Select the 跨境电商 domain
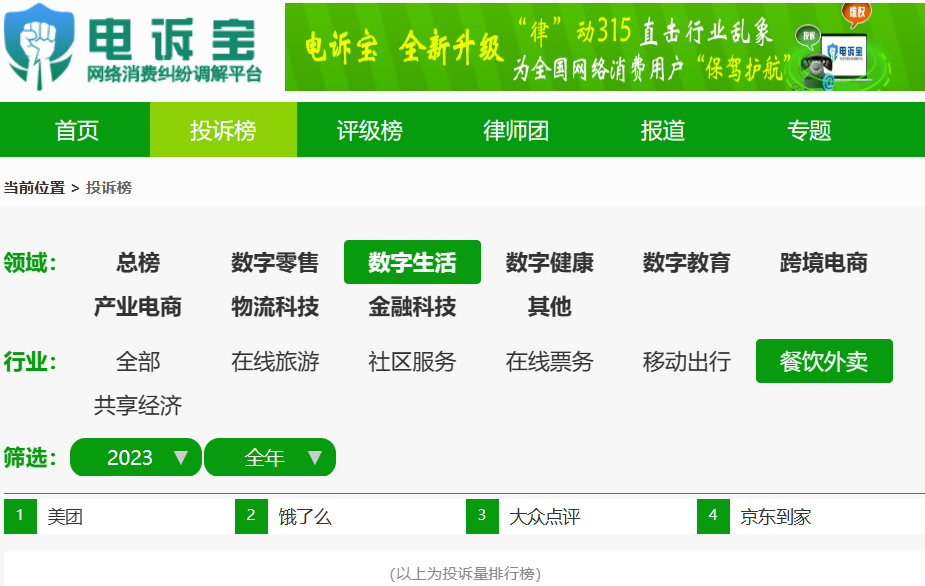The width and height of the screenshot is (925, 586). pos(824,262)
